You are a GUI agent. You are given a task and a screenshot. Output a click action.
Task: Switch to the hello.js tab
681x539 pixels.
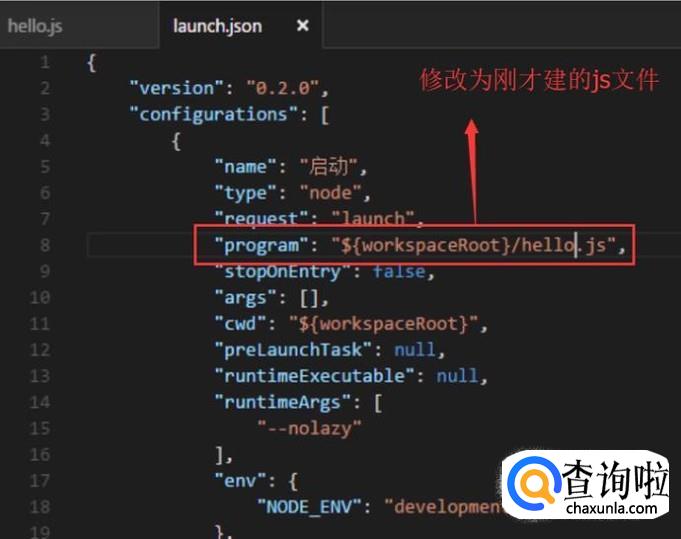(x=35, y=26)
